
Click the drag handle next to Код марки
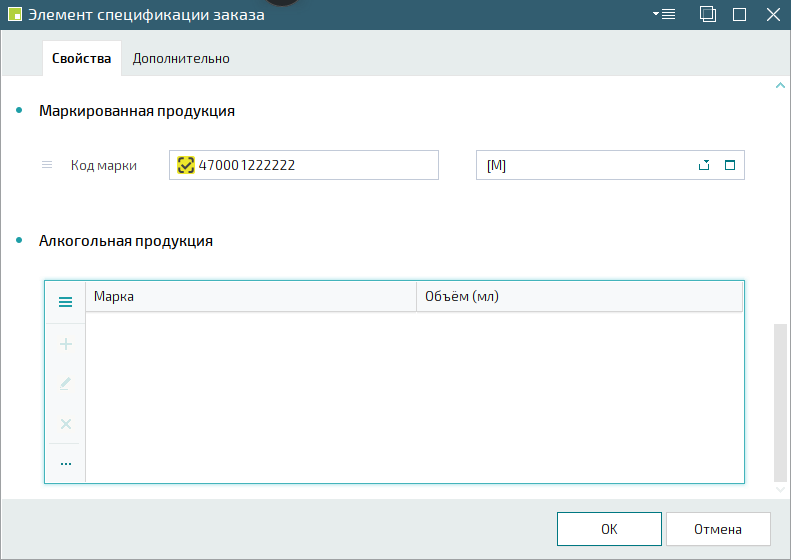[x=47, y=165]
